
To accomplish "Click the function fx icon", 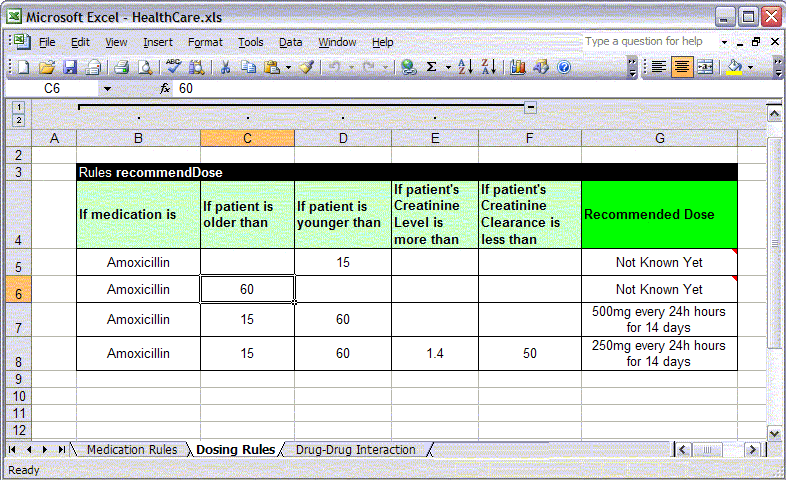I will coord(164,89).
